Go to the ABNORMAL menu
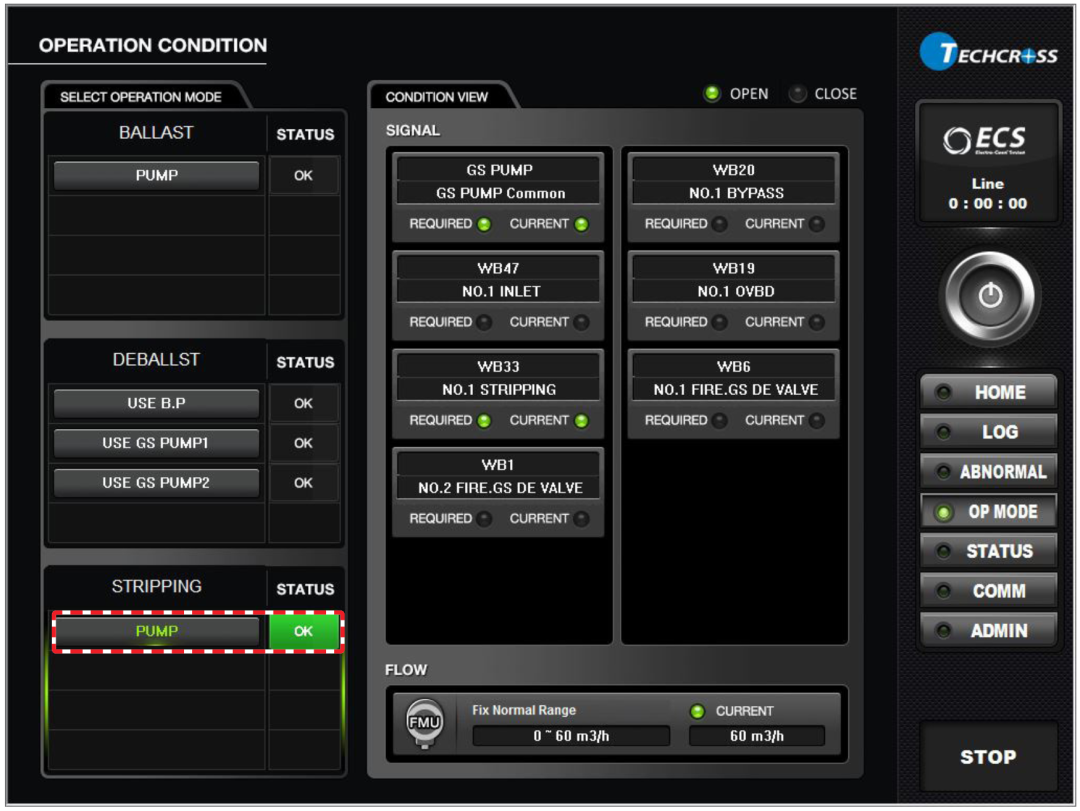 pyautogui.click(x=988, y=472)
